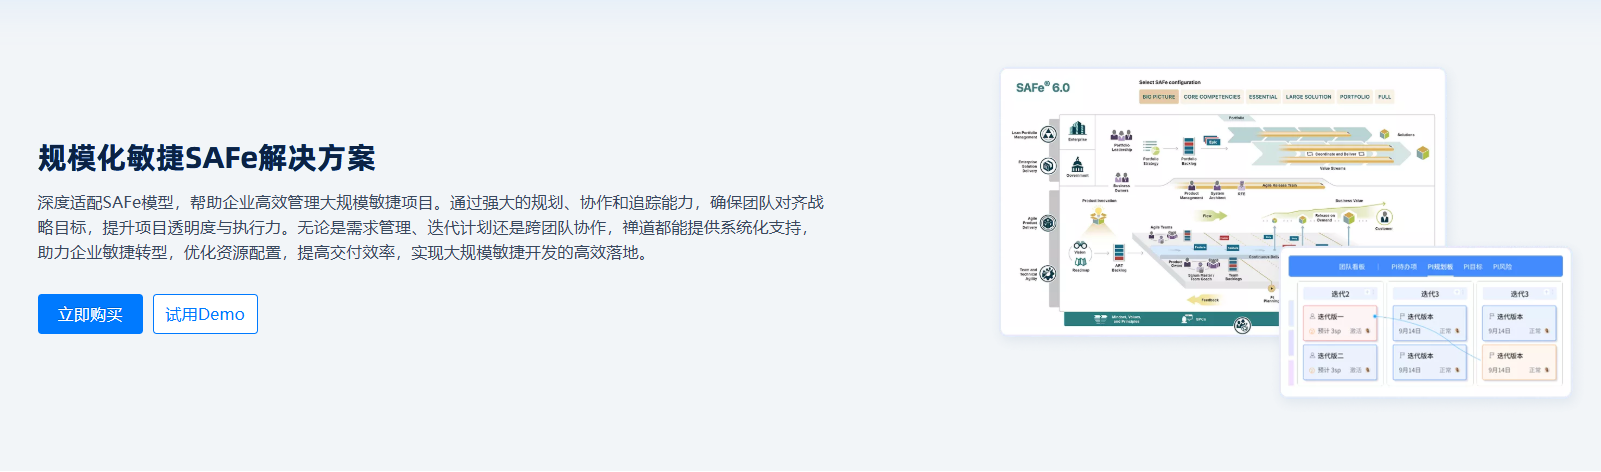The width and height of the screenshot is (1601, 472).
Task: Select BIG PICTURE tab in SAFe illustration
Action: click(1159, 97)
